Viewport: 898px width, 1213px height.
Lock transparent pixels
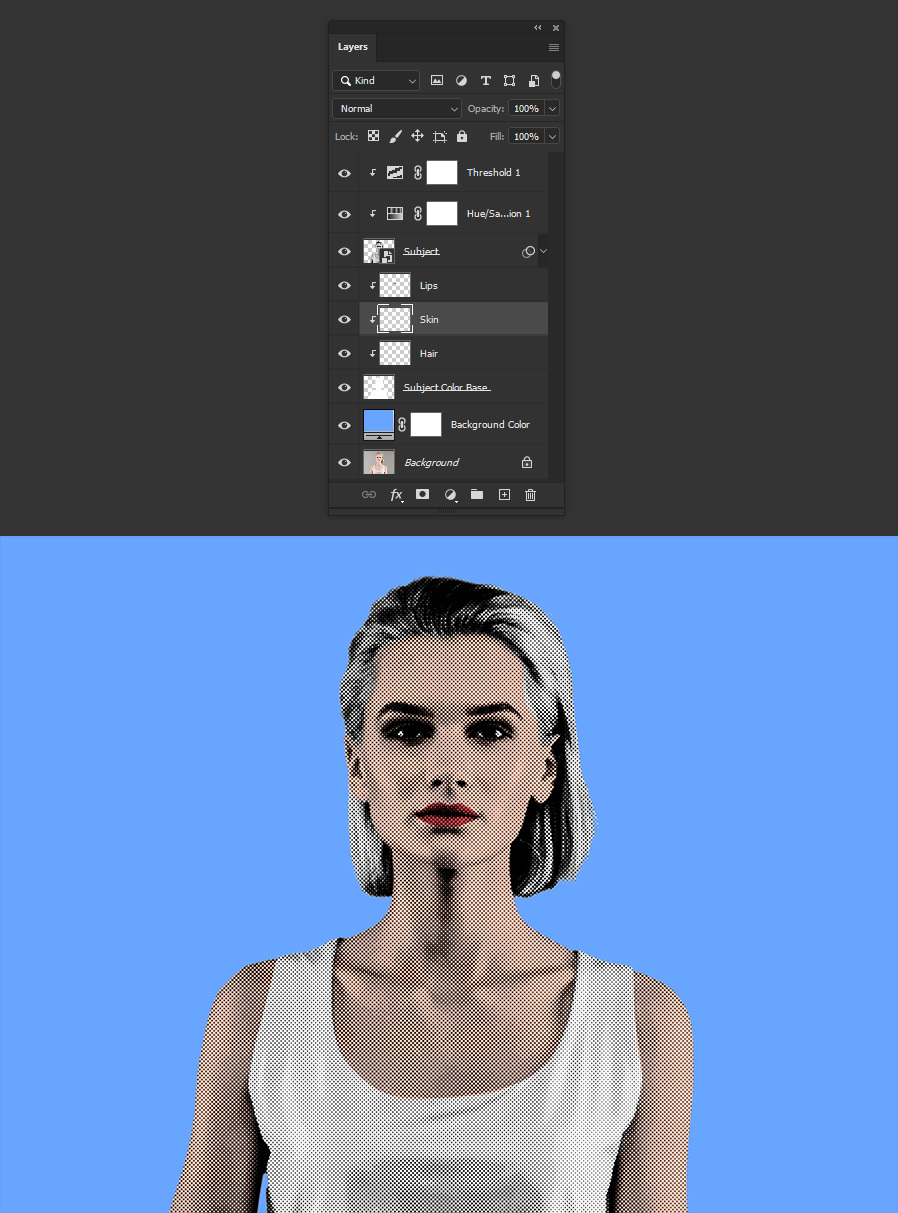(x=373, y=136)
